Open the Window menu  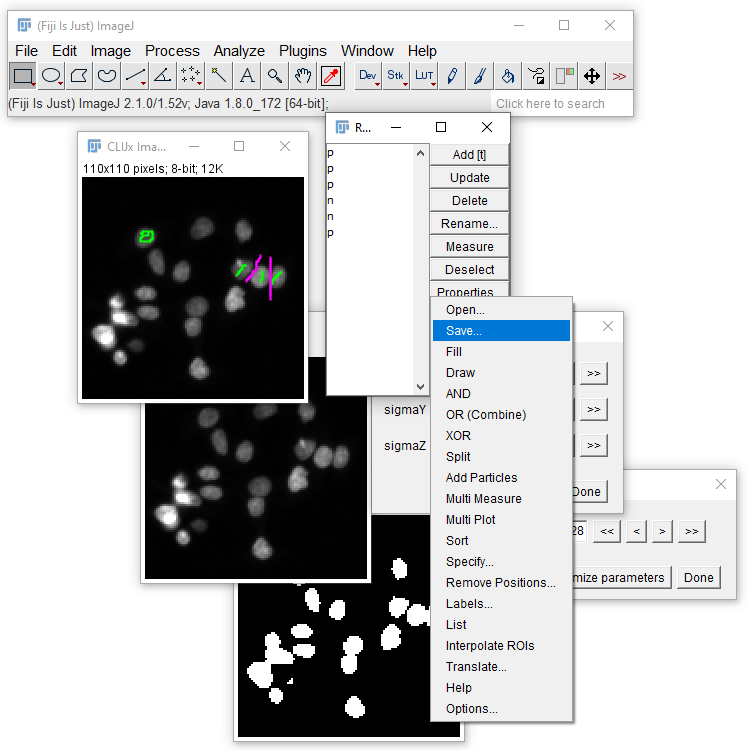click(x=367, y=51)
